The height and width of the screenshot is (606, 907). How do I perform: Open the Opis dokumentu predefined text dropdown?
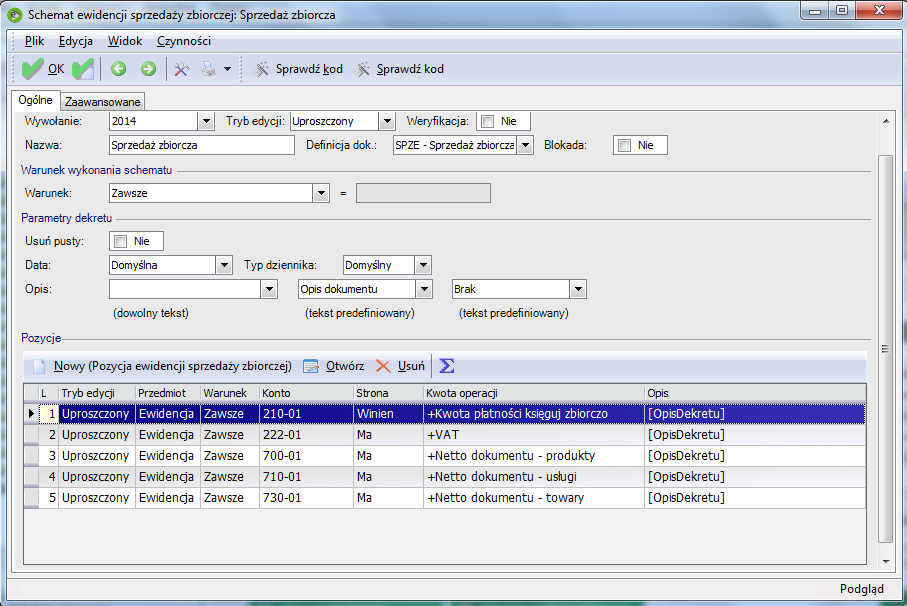pos(425,289)
